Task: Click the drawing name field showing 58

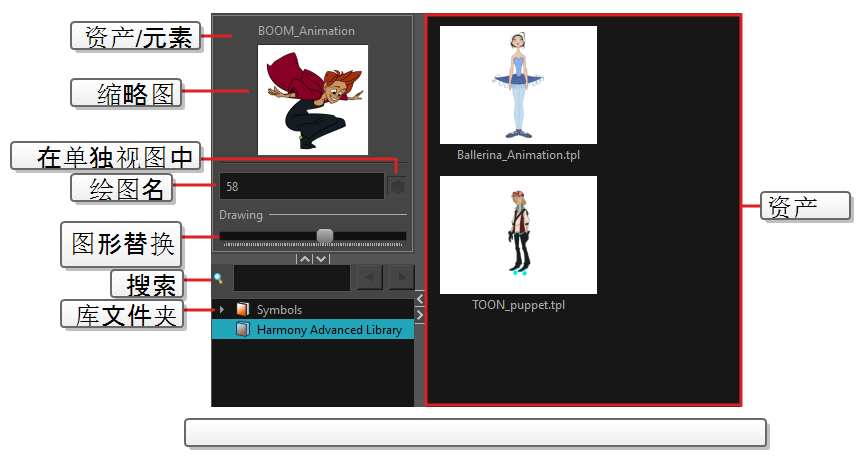Action: pos(301,186)
